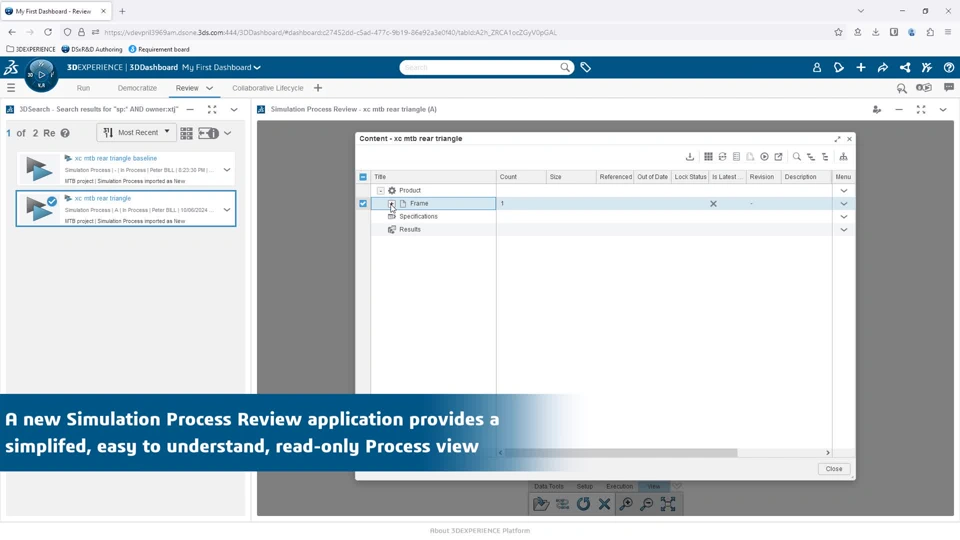Screen dimensions: 960x540
Task: Deselect the checked xc mtb rear triangle result
Action: 52,201
